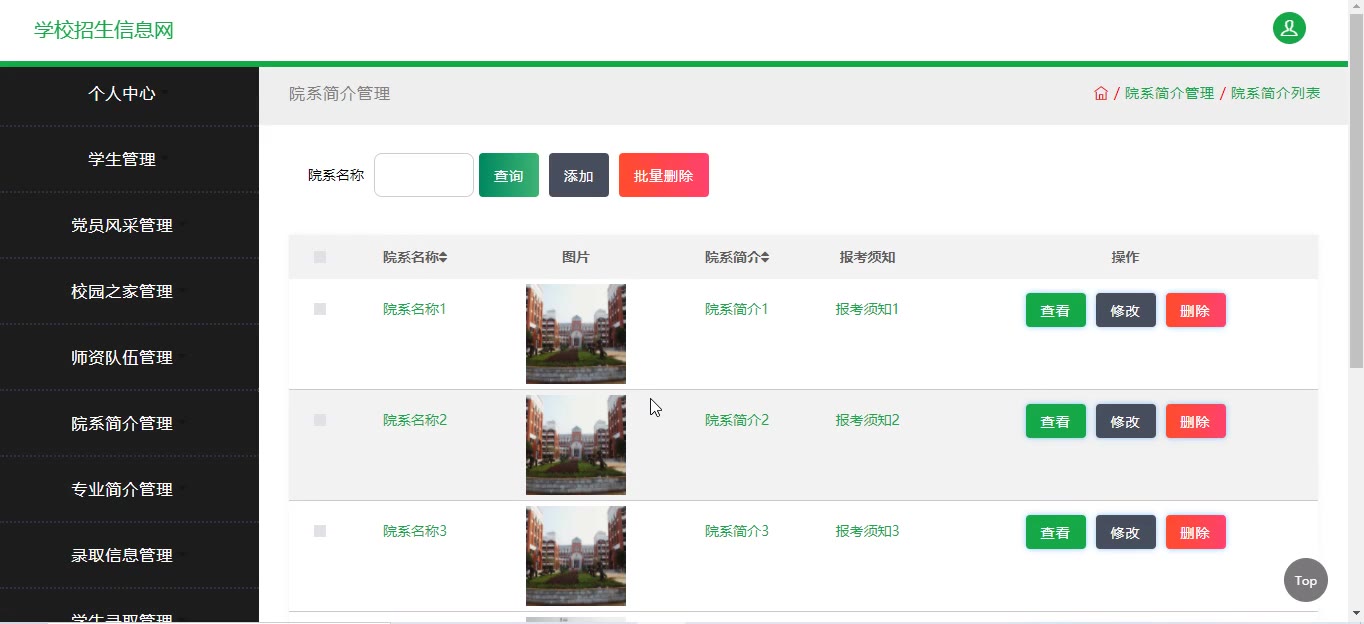
Task: Expand 党员风采管理 sidebar menu
Action: pyautogui.click(x=129, y=226)
